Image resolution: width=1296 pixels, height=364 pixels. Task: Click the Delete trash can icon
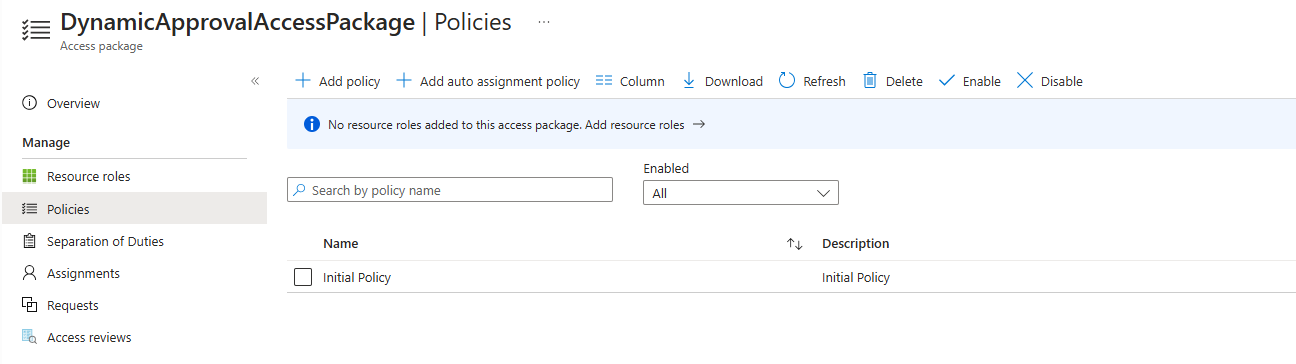click(x=870, y=81)
